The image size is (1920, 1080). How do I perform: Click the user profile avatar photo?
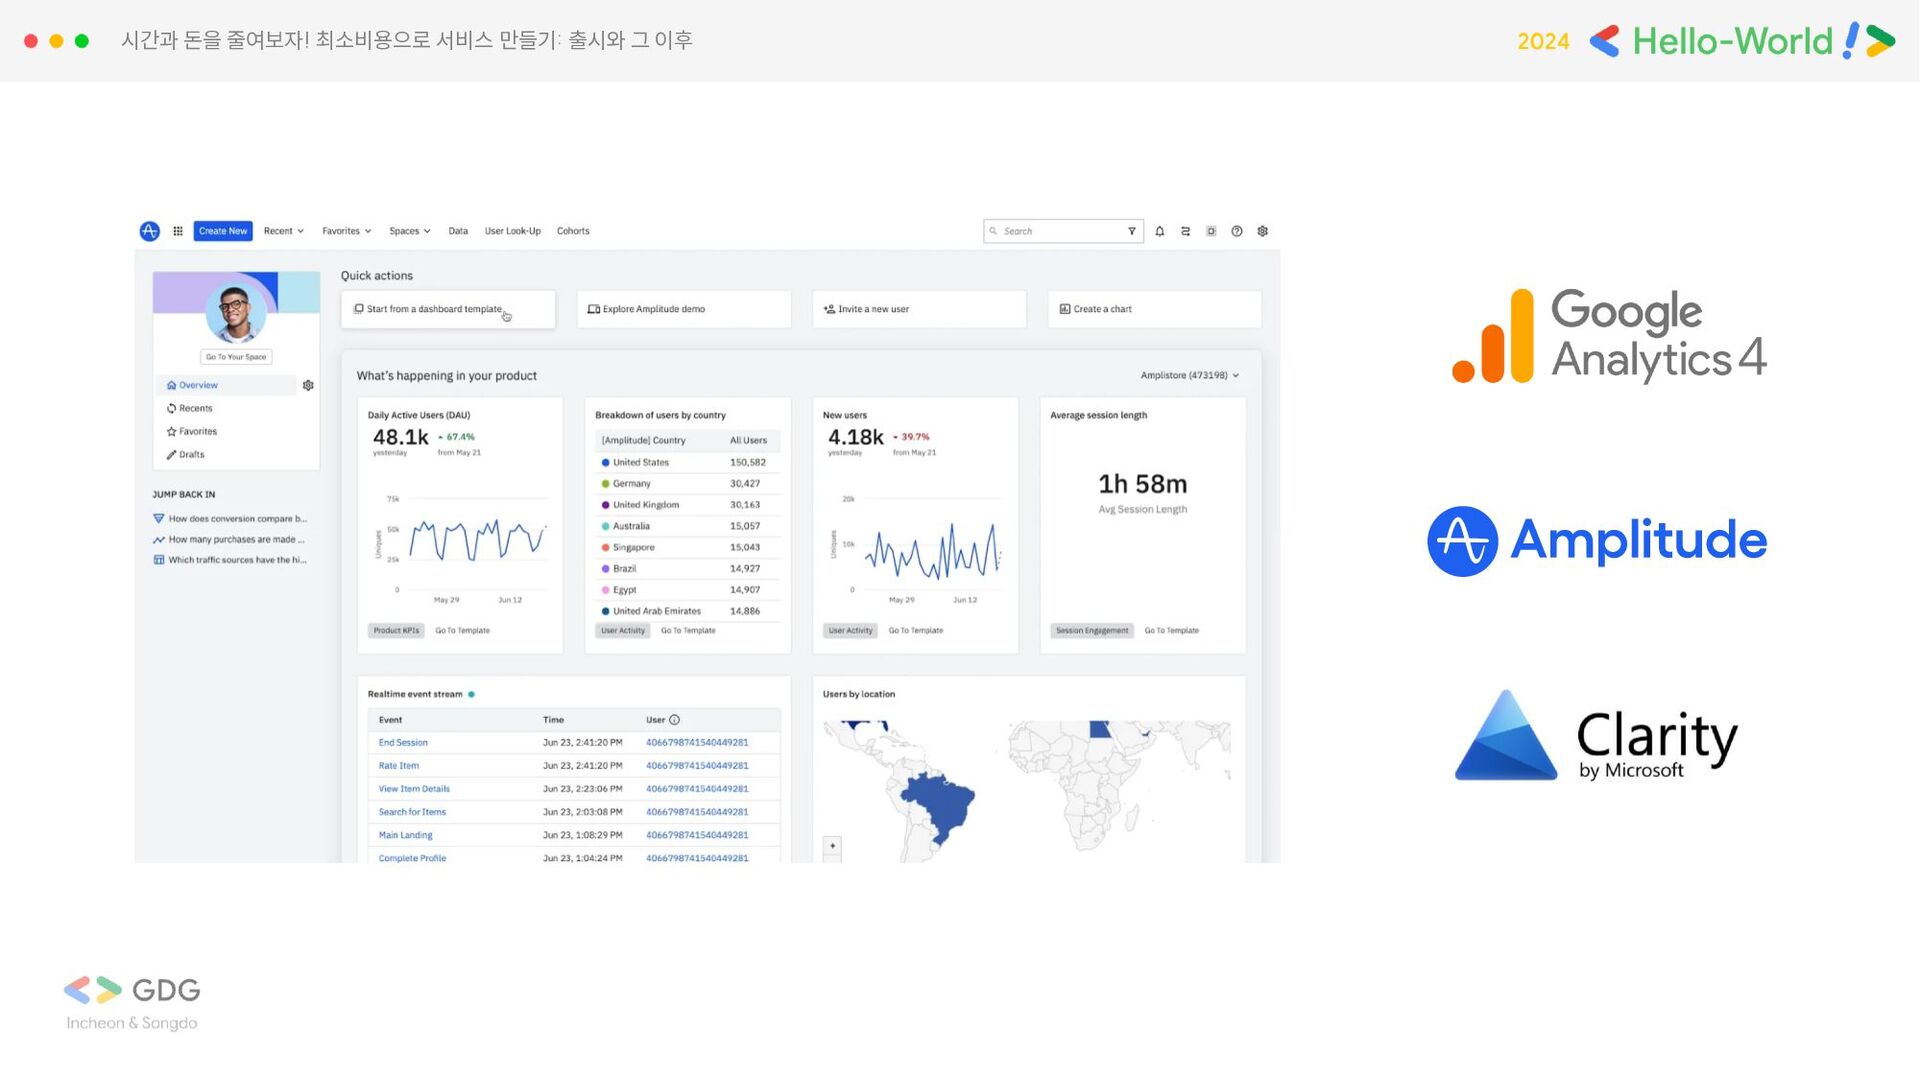pyautogui.click(x=235, y=312)
